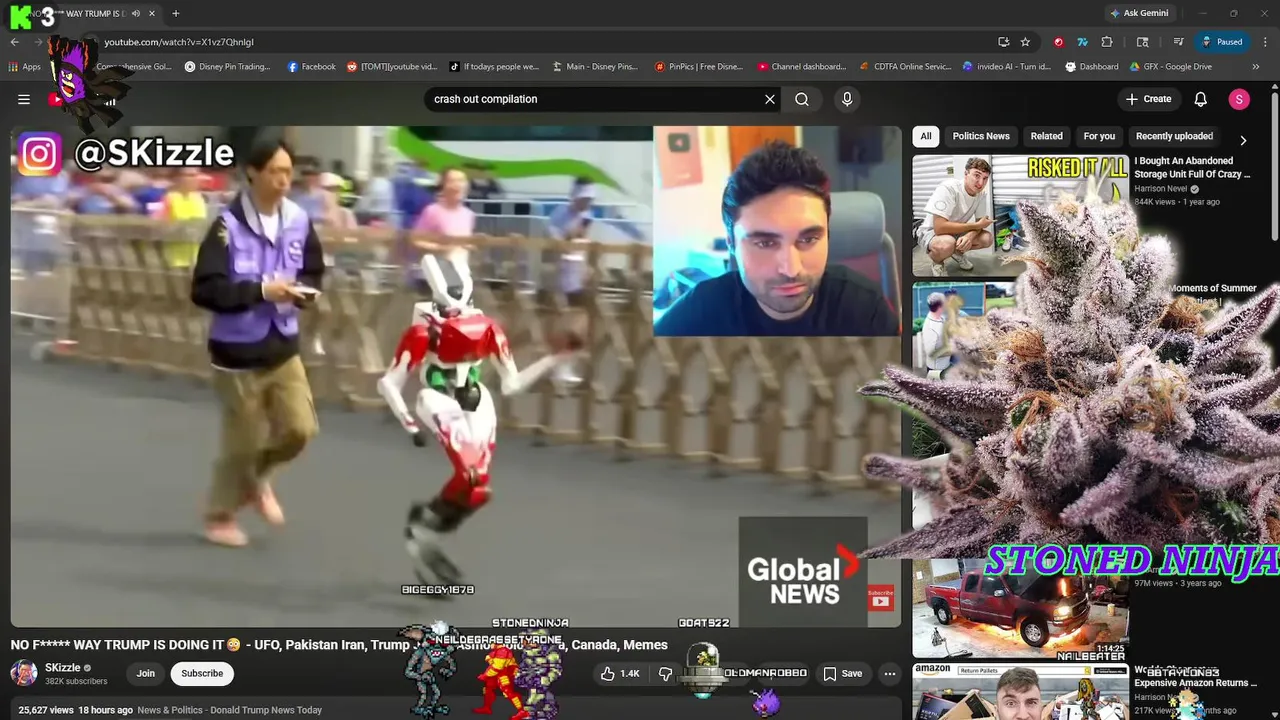Open the red truck video thumbnail
Viewport: 1280px width, 720px height.
(x=1020, y=608)
